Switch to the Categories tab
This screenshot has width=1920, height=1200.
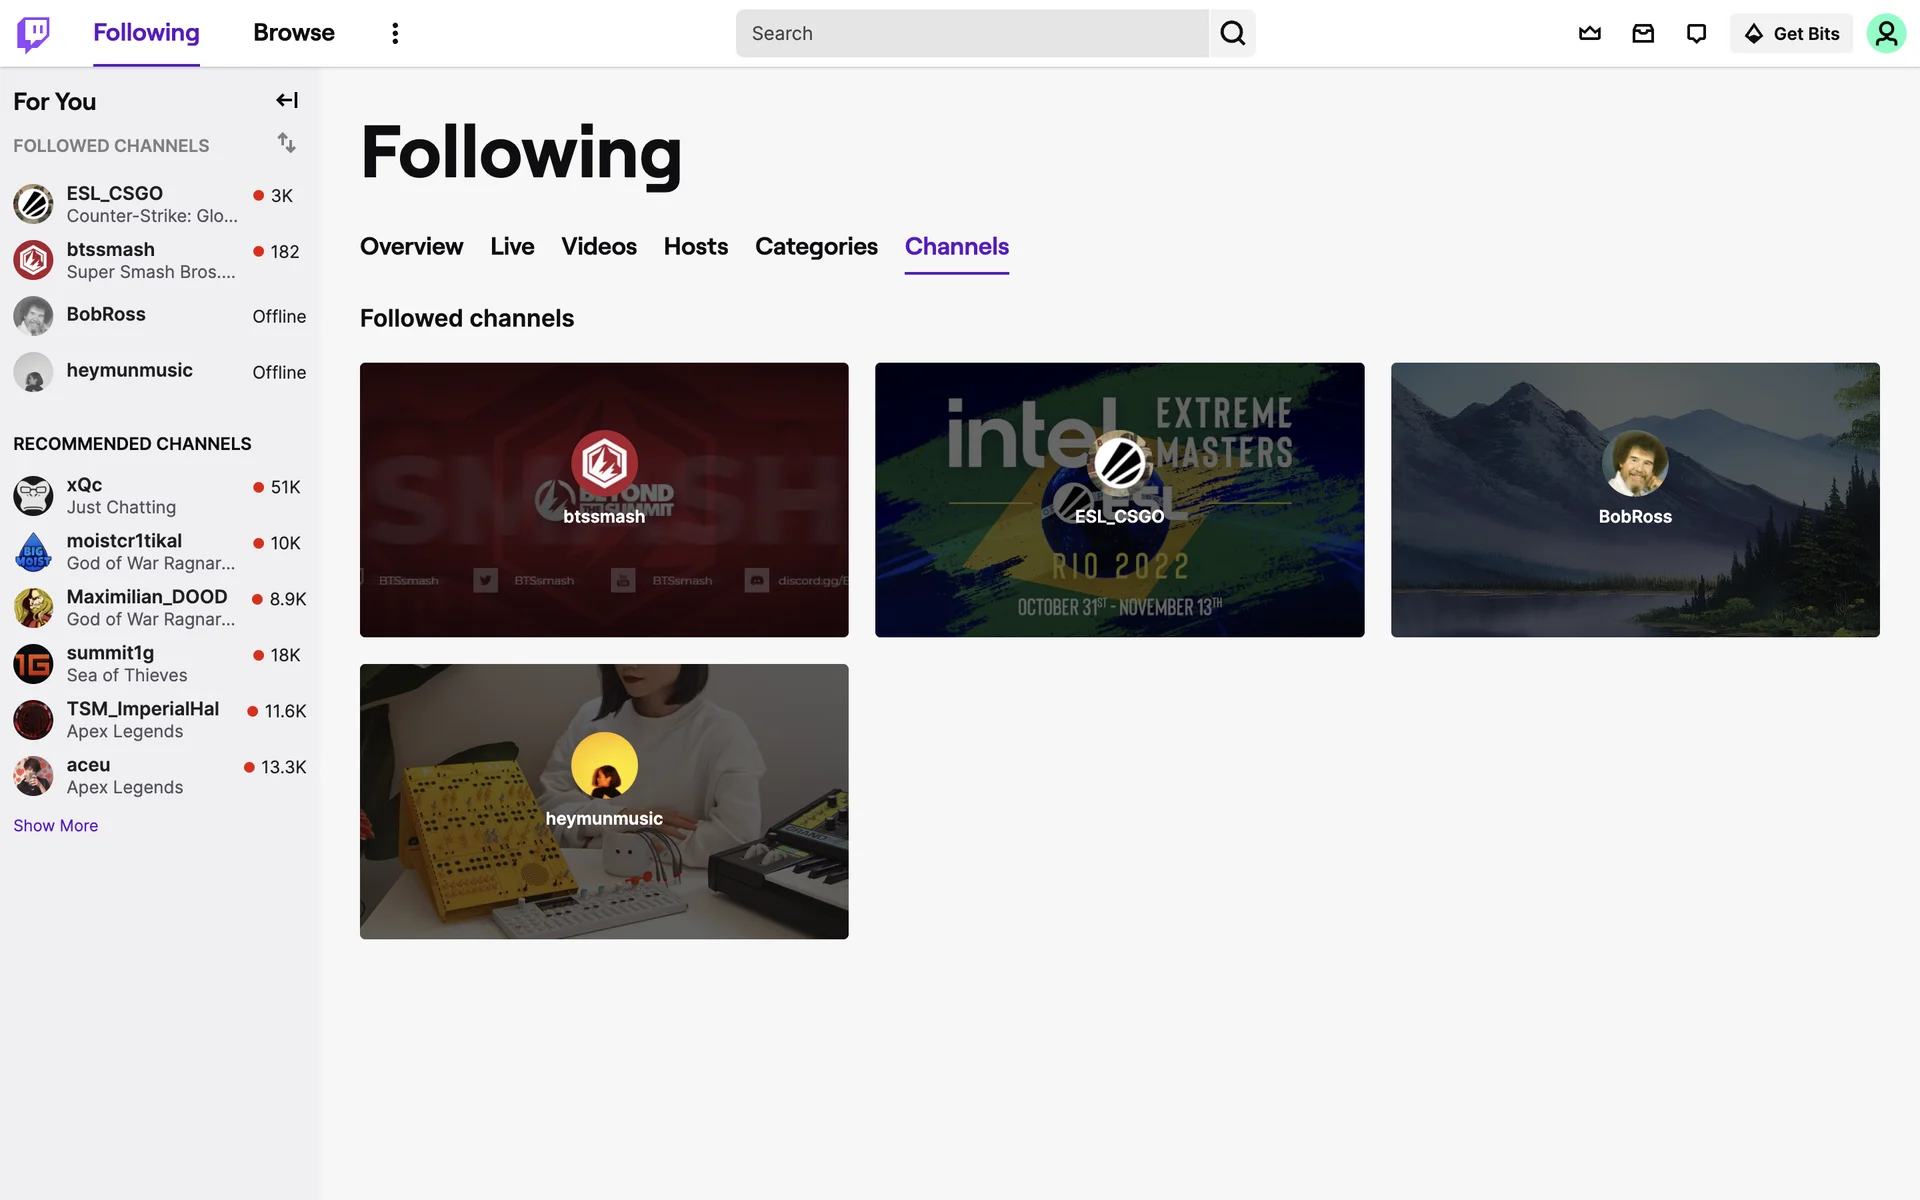(816, 247)
